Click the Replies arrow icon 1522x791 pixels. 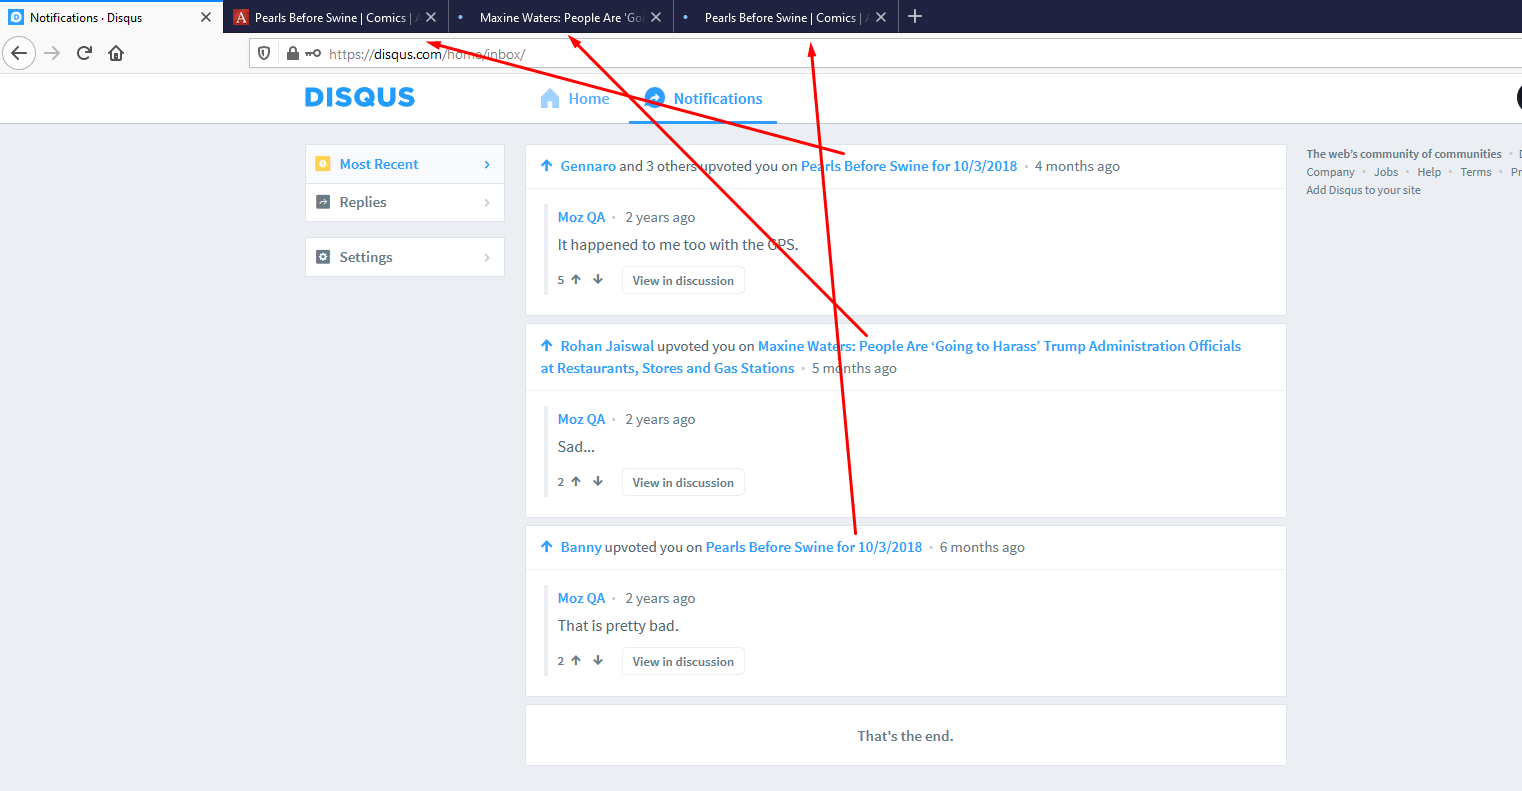[323, 202]
